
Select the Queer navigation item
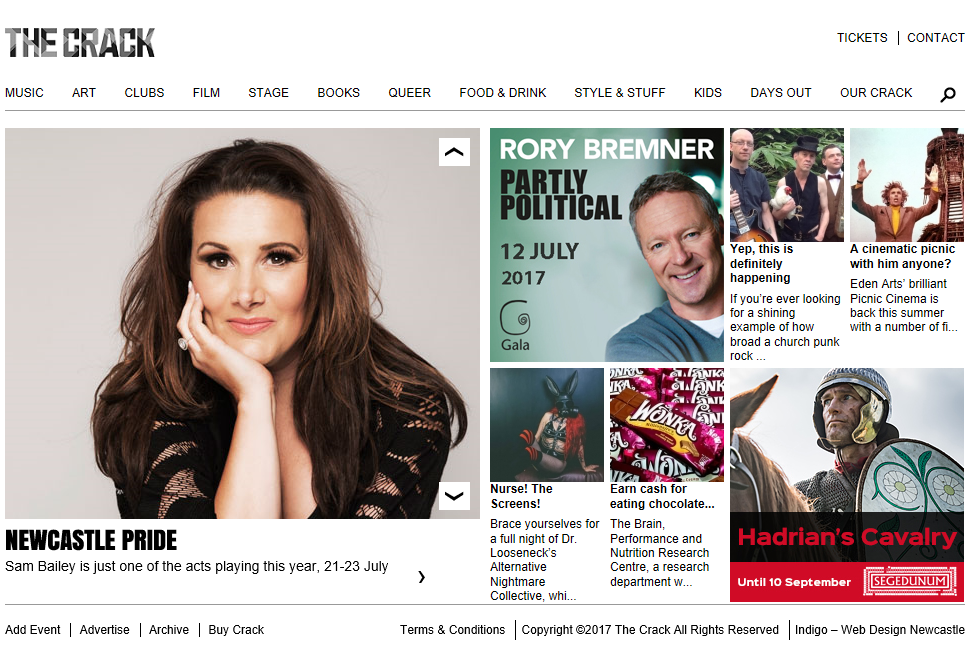tap(409, 92)
